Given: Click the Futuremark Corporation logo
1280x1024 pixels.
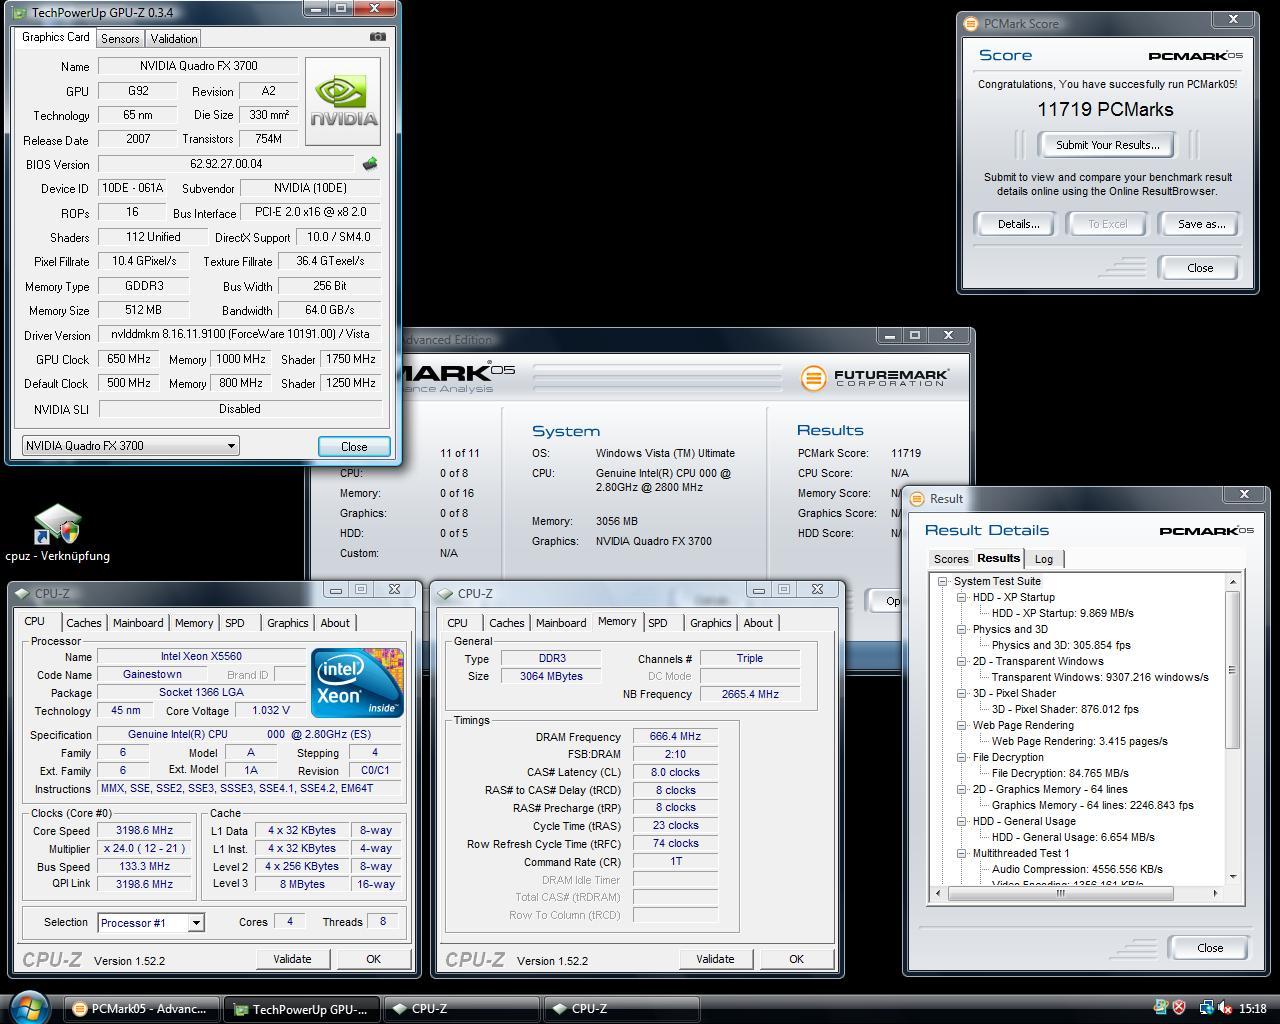Looking at the screenshot, I should click(874, 378).
